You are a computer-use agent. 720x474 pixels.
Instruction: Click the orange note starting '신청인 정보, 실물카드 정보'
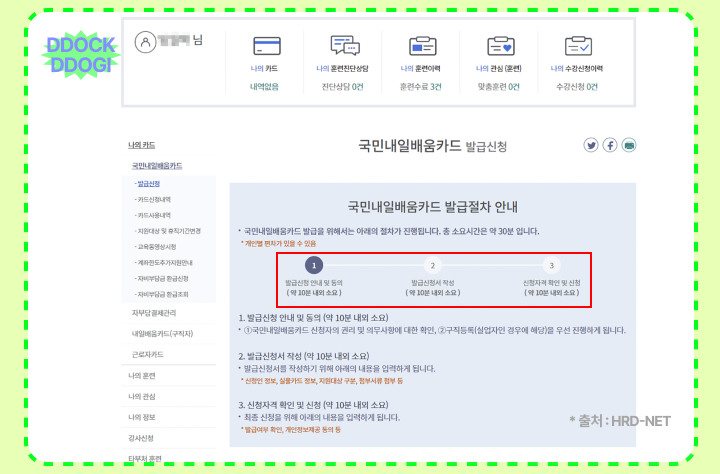pos(321,381)
